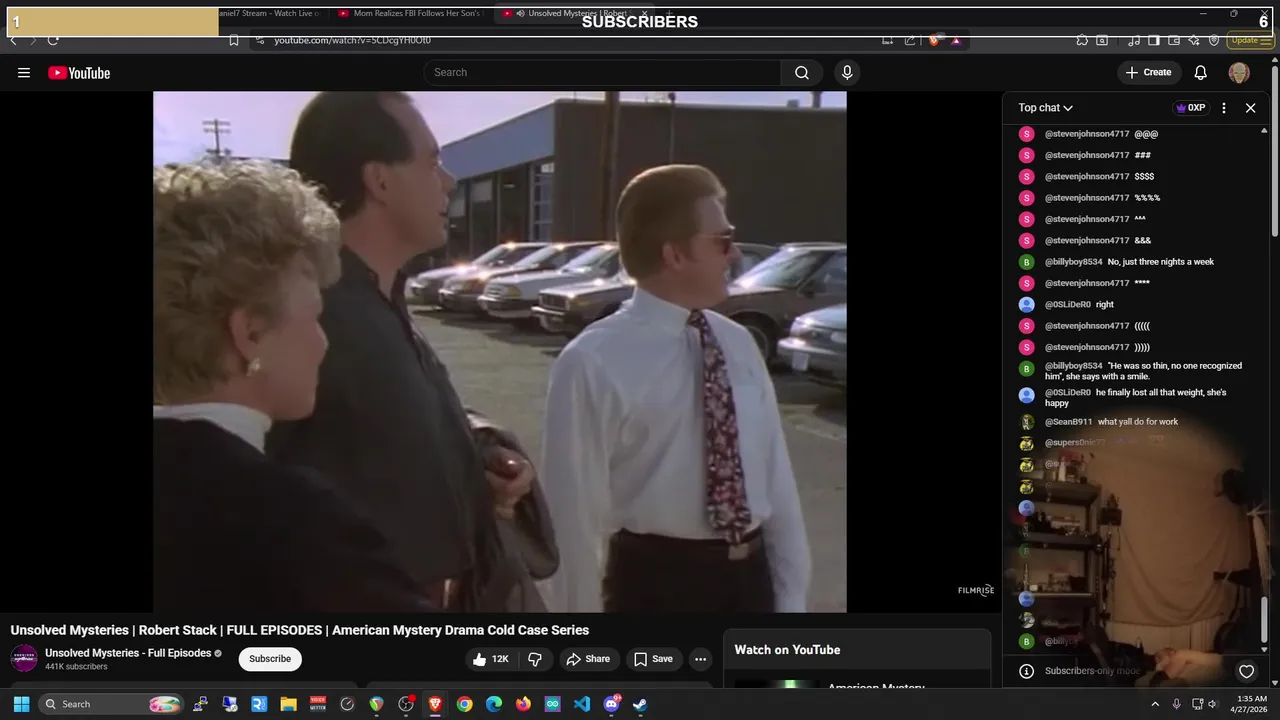1280x720 pixels.
Task: Open YouTube notifications bell
Action: (x=1201, y=72)
